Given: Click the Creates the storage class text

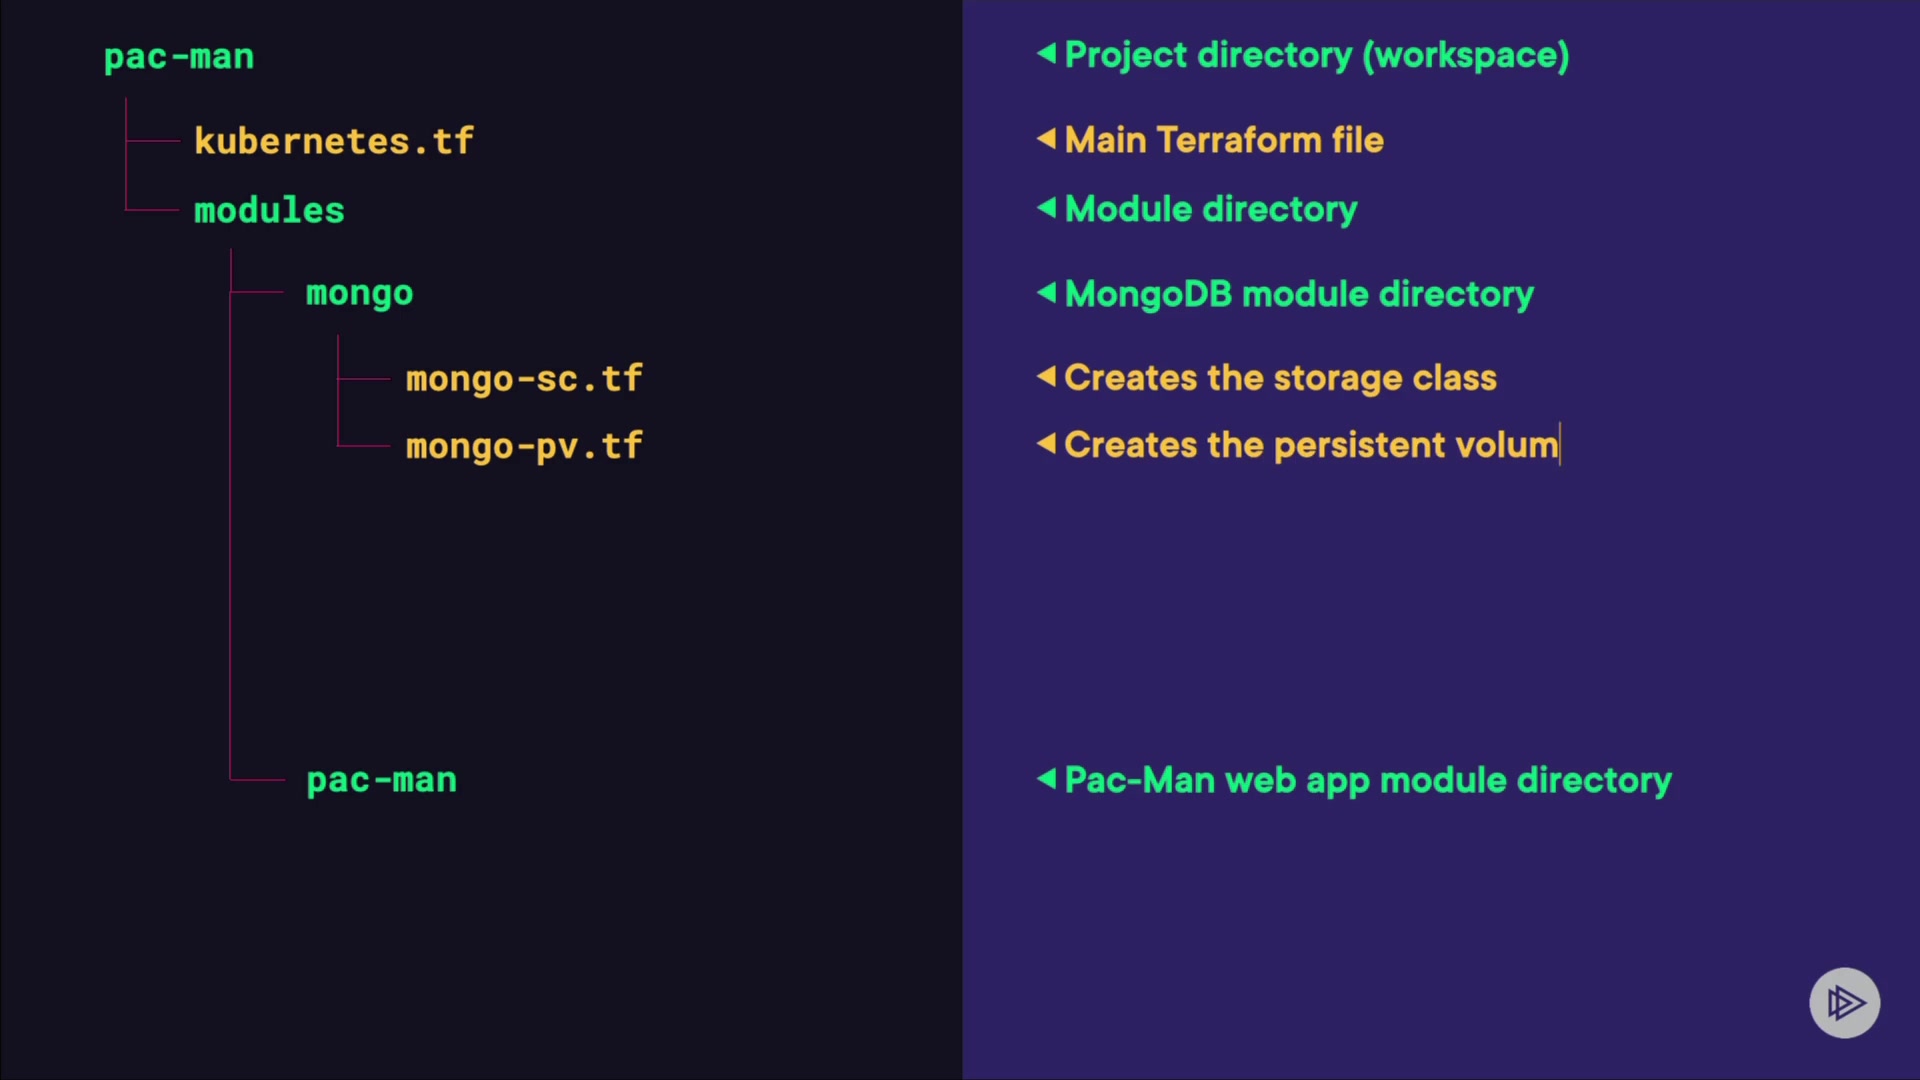Looking at the screenshot, I should tap(1280, 378).
